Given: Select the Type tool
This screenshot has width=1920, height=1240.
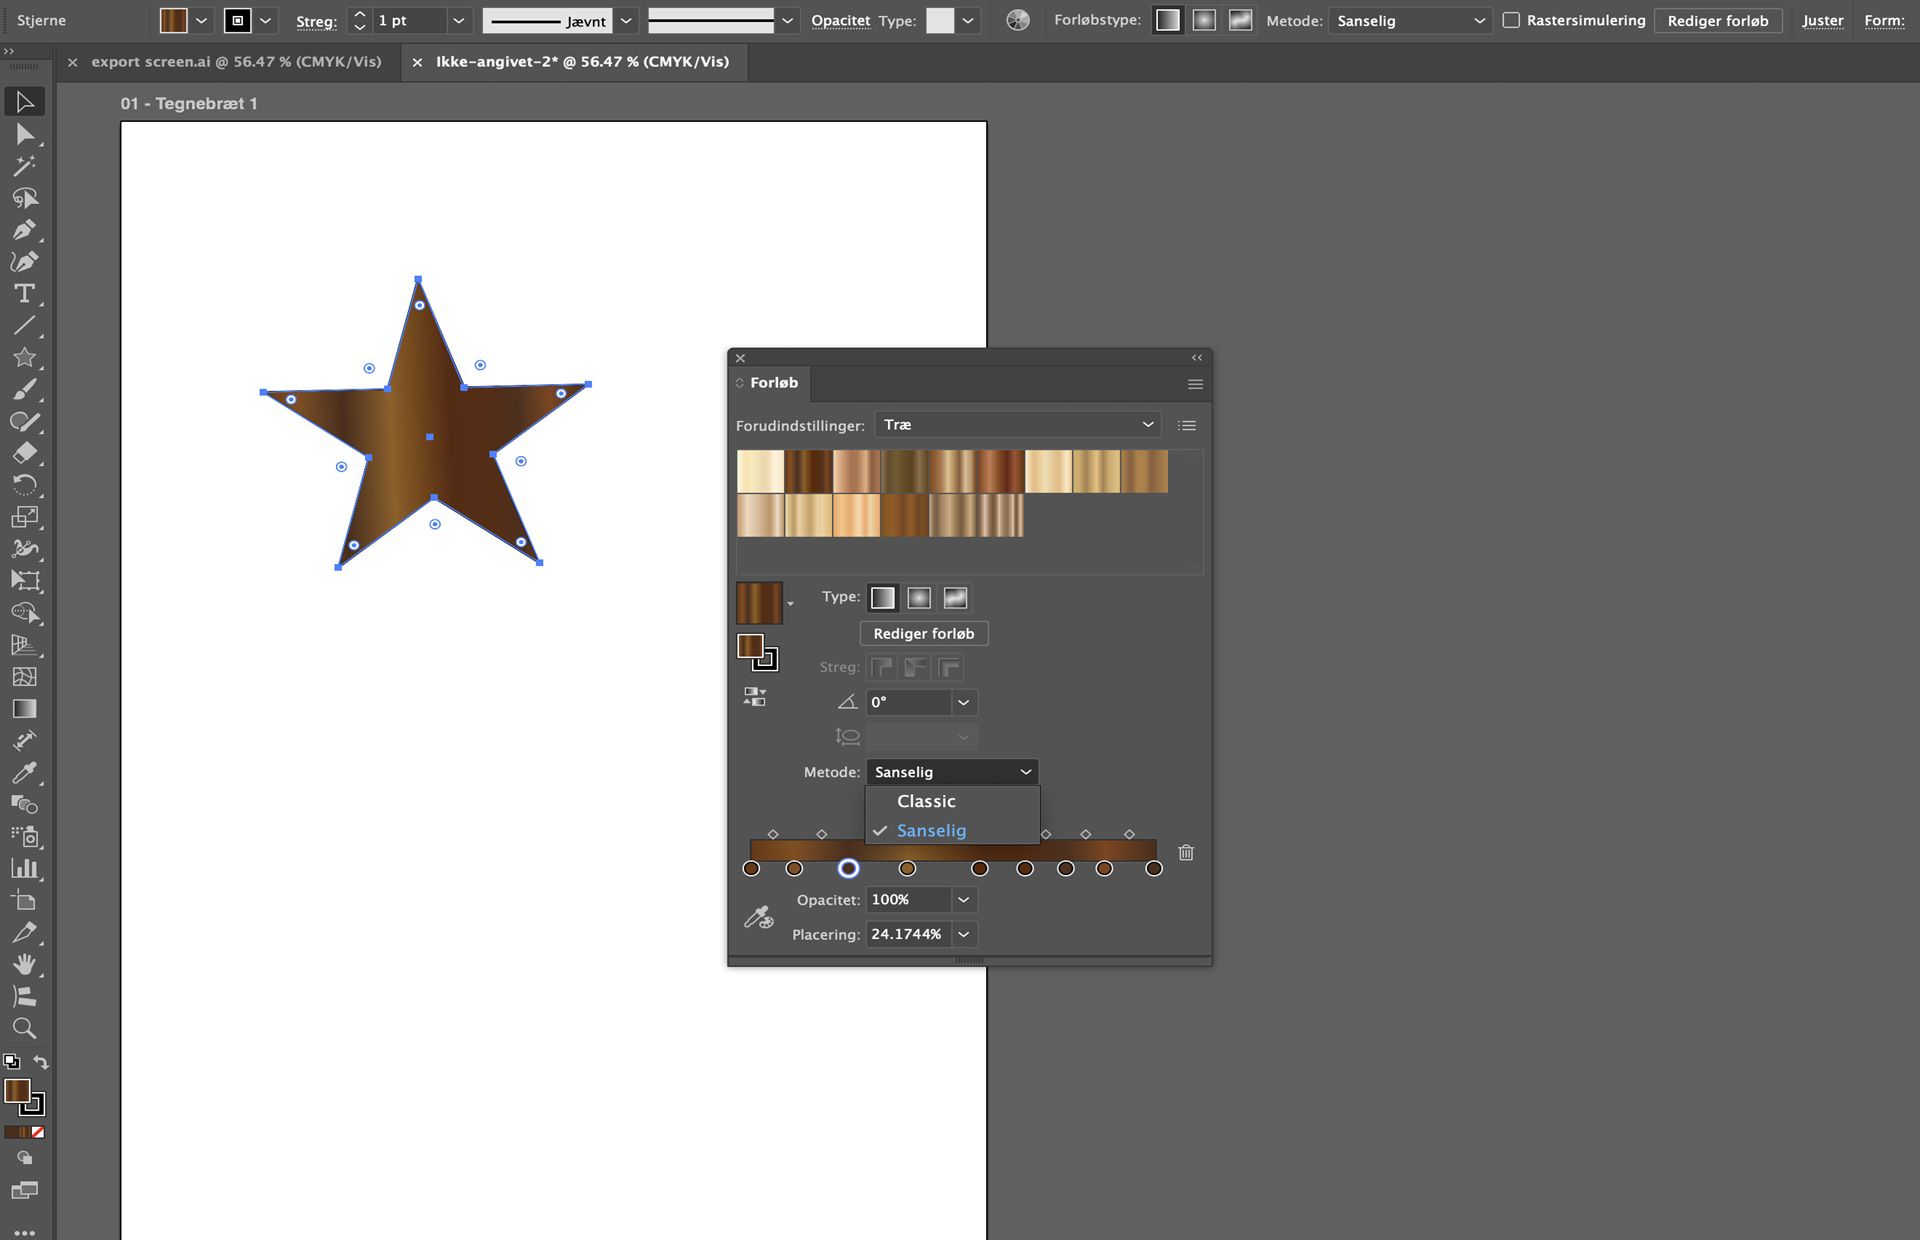Looking at the screenshot, I should 24,294.
